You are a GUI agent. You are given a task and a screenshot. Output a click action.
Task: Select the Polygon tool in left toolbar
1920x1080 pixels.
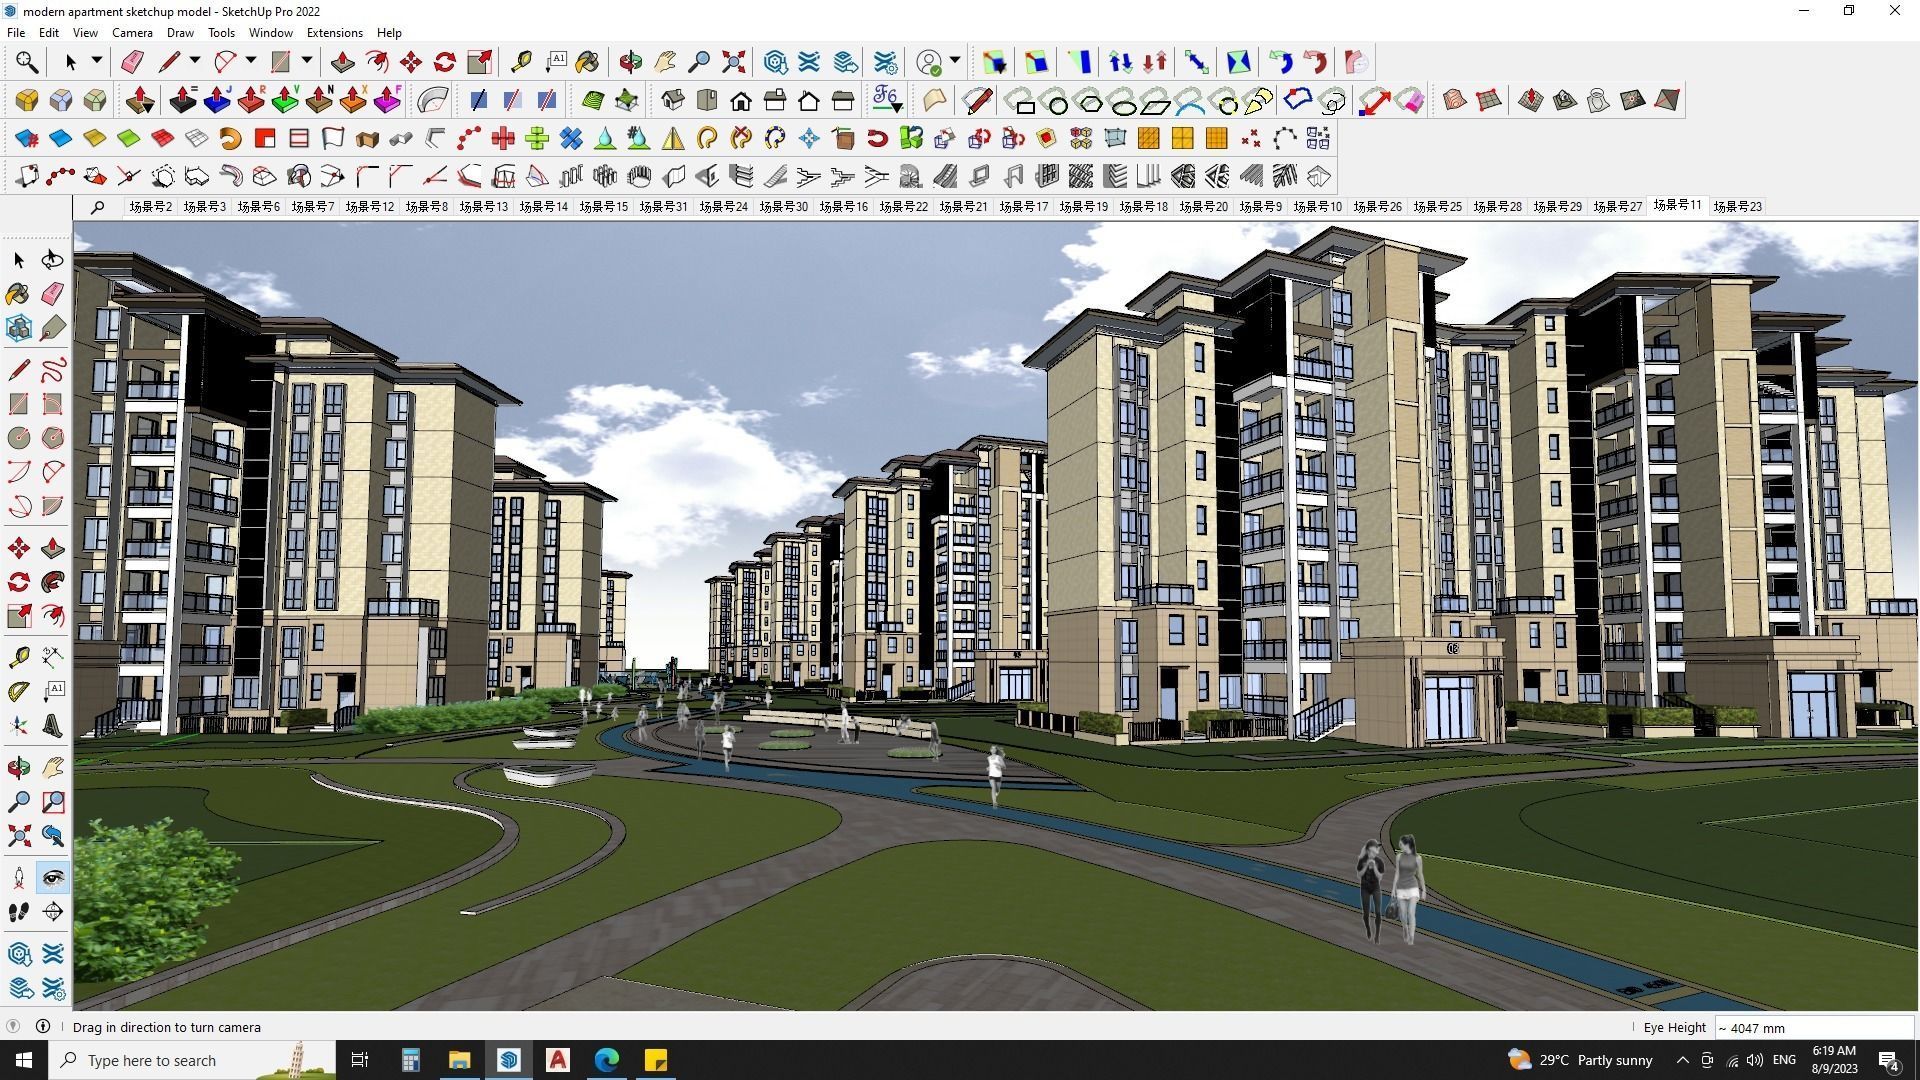tap(53, 438)
